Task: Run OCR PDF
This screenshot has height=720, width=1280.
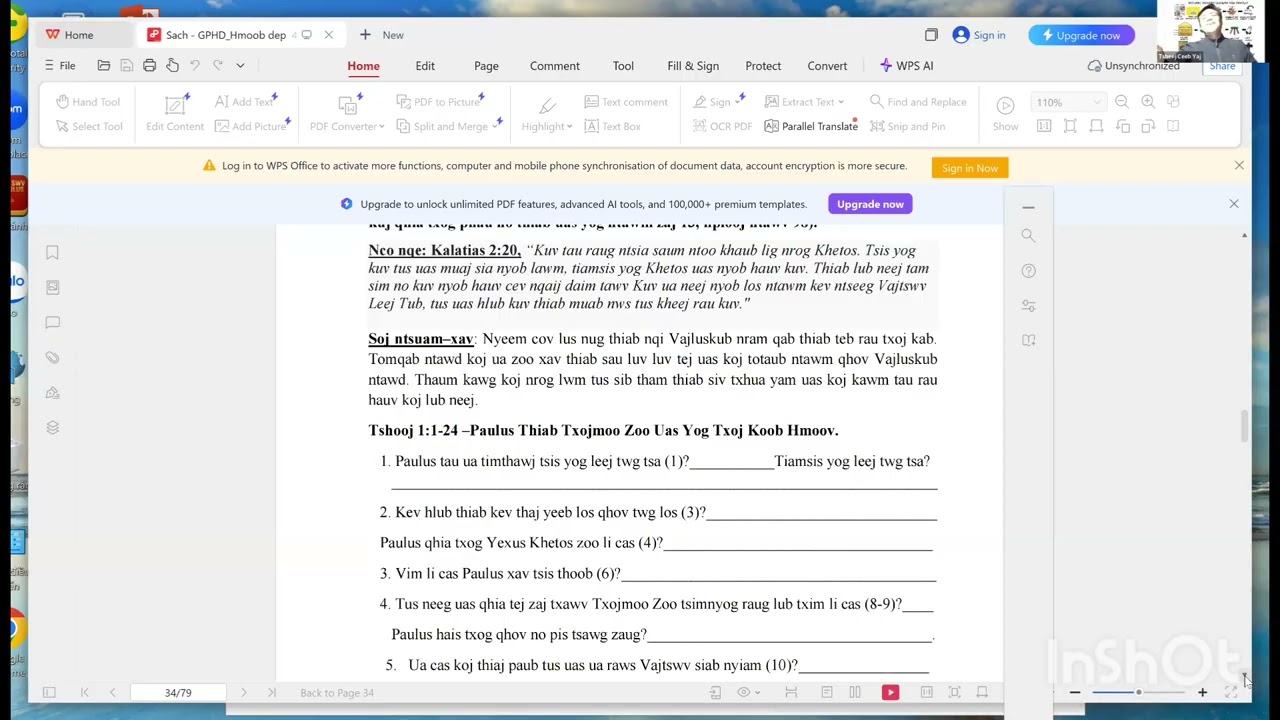Action: [722, 126]
